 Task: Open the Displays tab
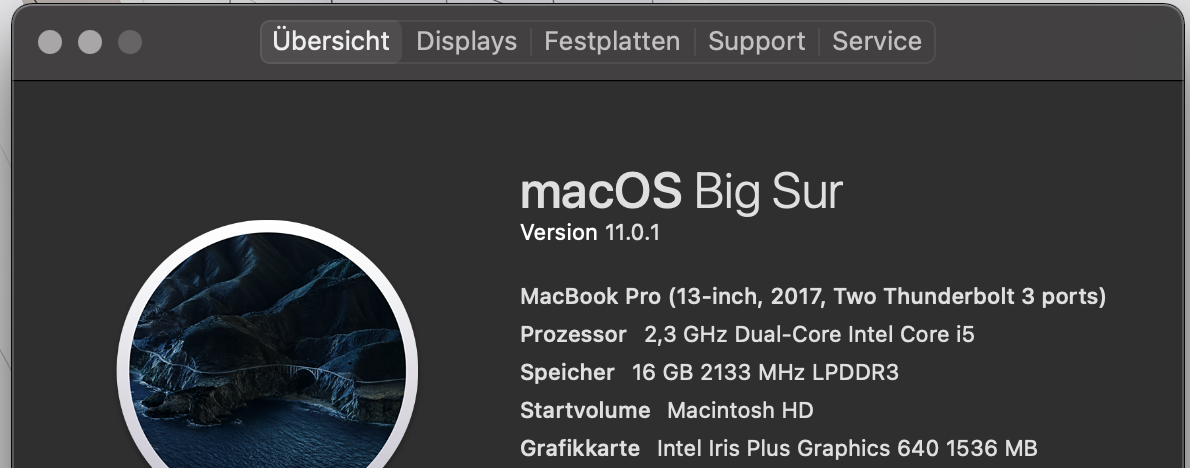[466, 42]
